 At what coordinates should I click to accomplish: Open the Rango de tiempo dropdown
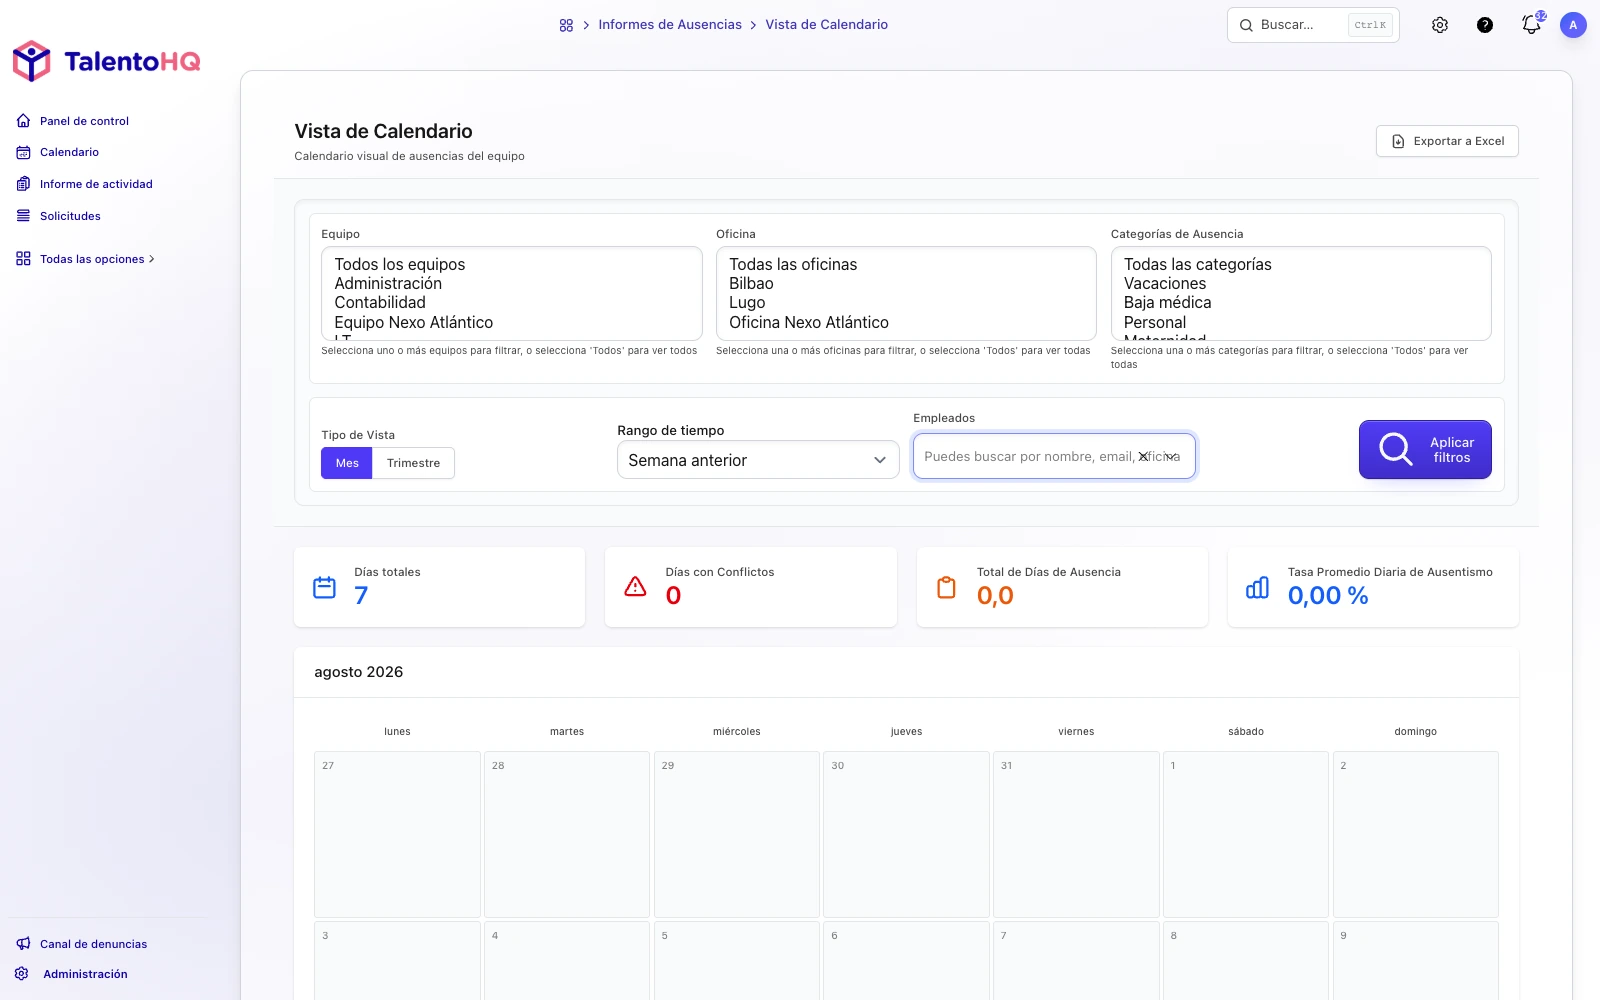758,460
